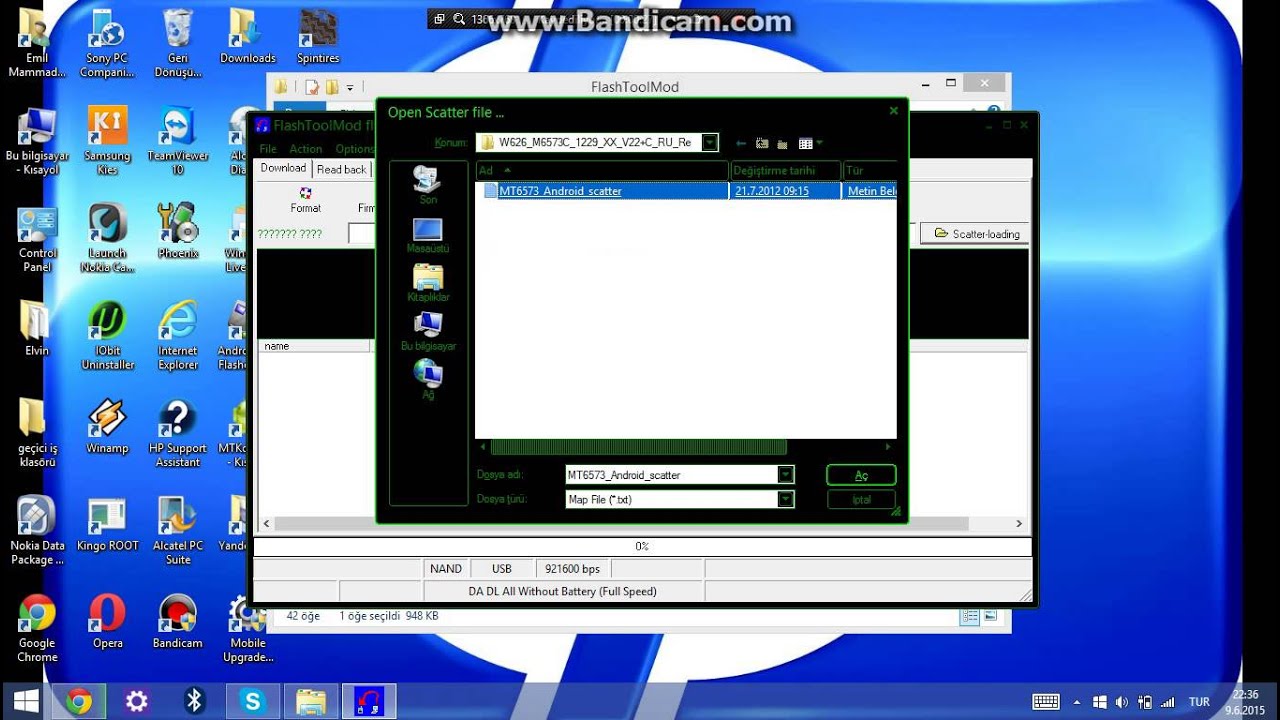This screenshot has width=1280, height=720.
Task: Sort by Değiştirme tarihi column
Action: tap(786, 171)
